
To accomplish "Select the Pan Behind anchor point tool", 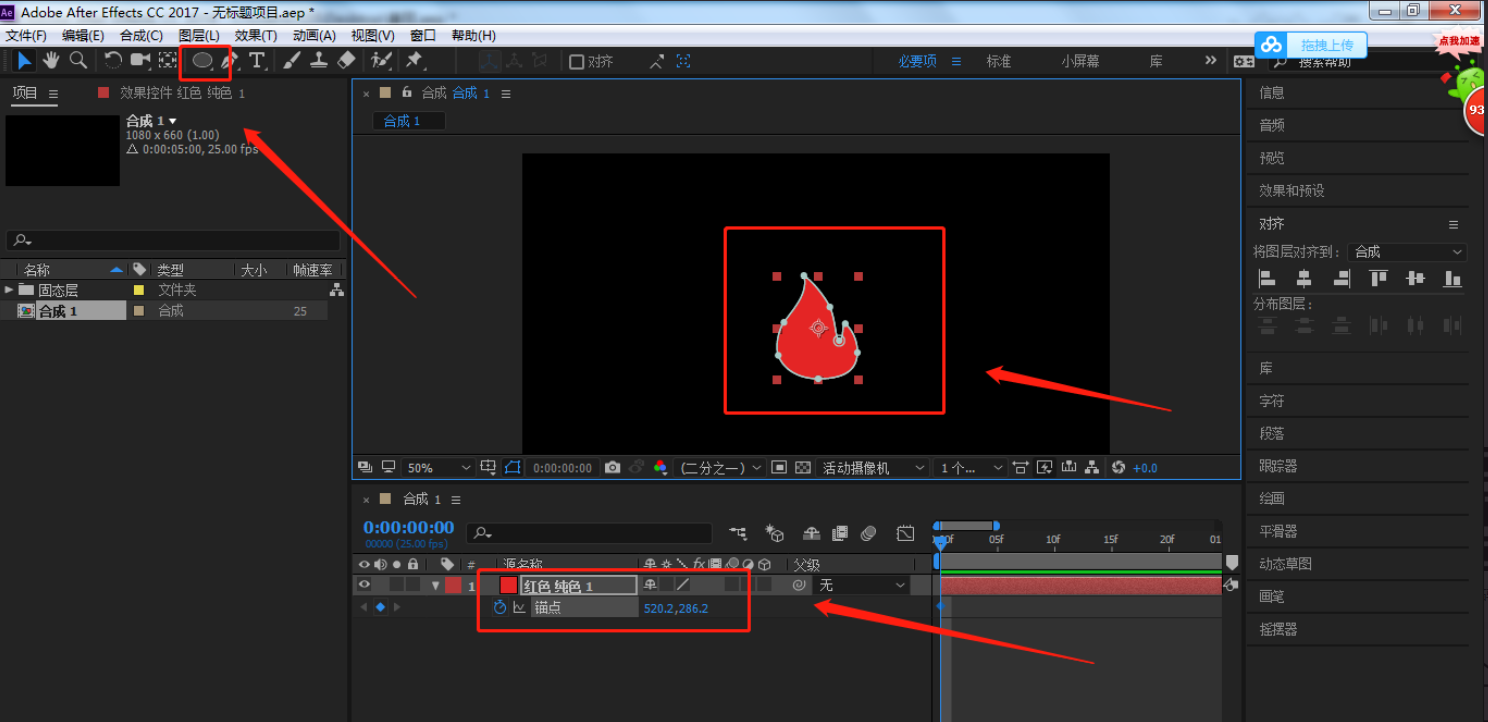I will pos(167,61).
